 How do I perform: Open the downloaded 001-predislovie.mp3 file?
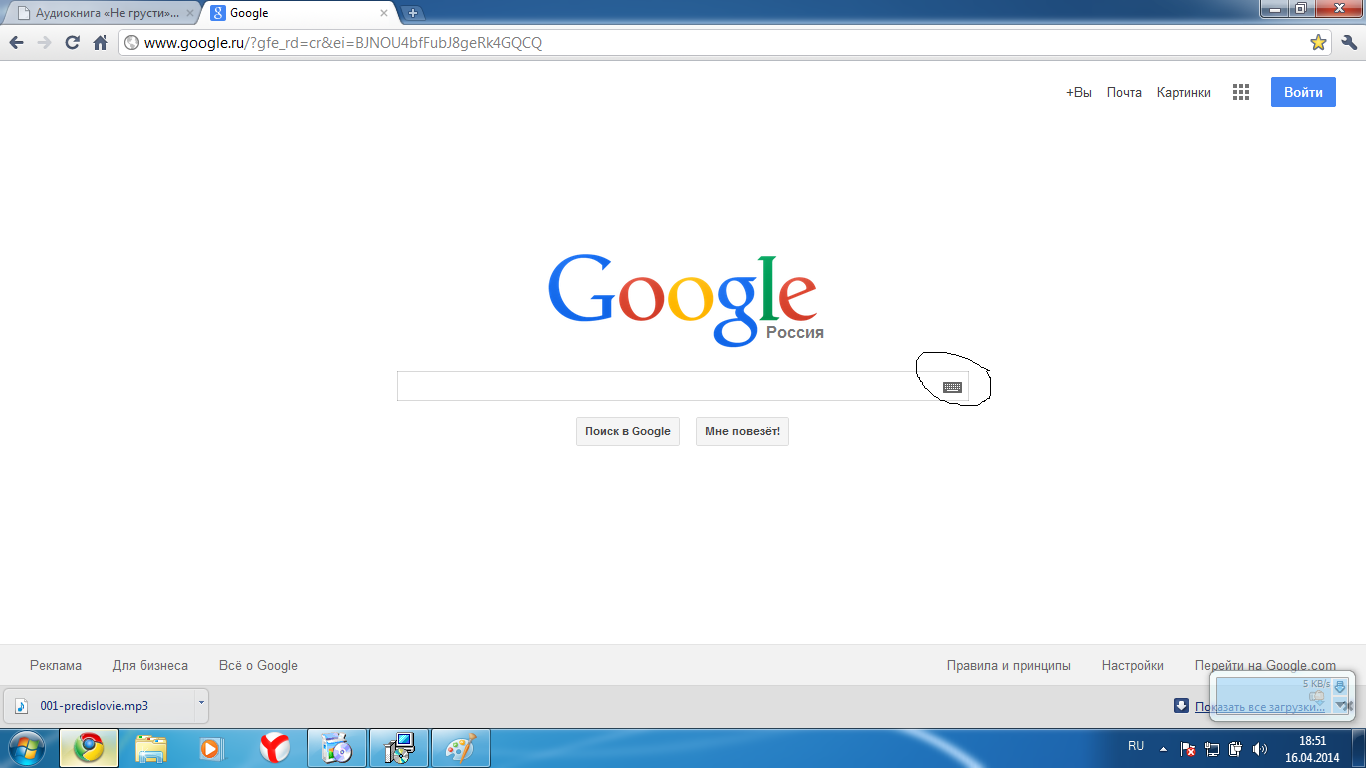[x=94, y=706]
